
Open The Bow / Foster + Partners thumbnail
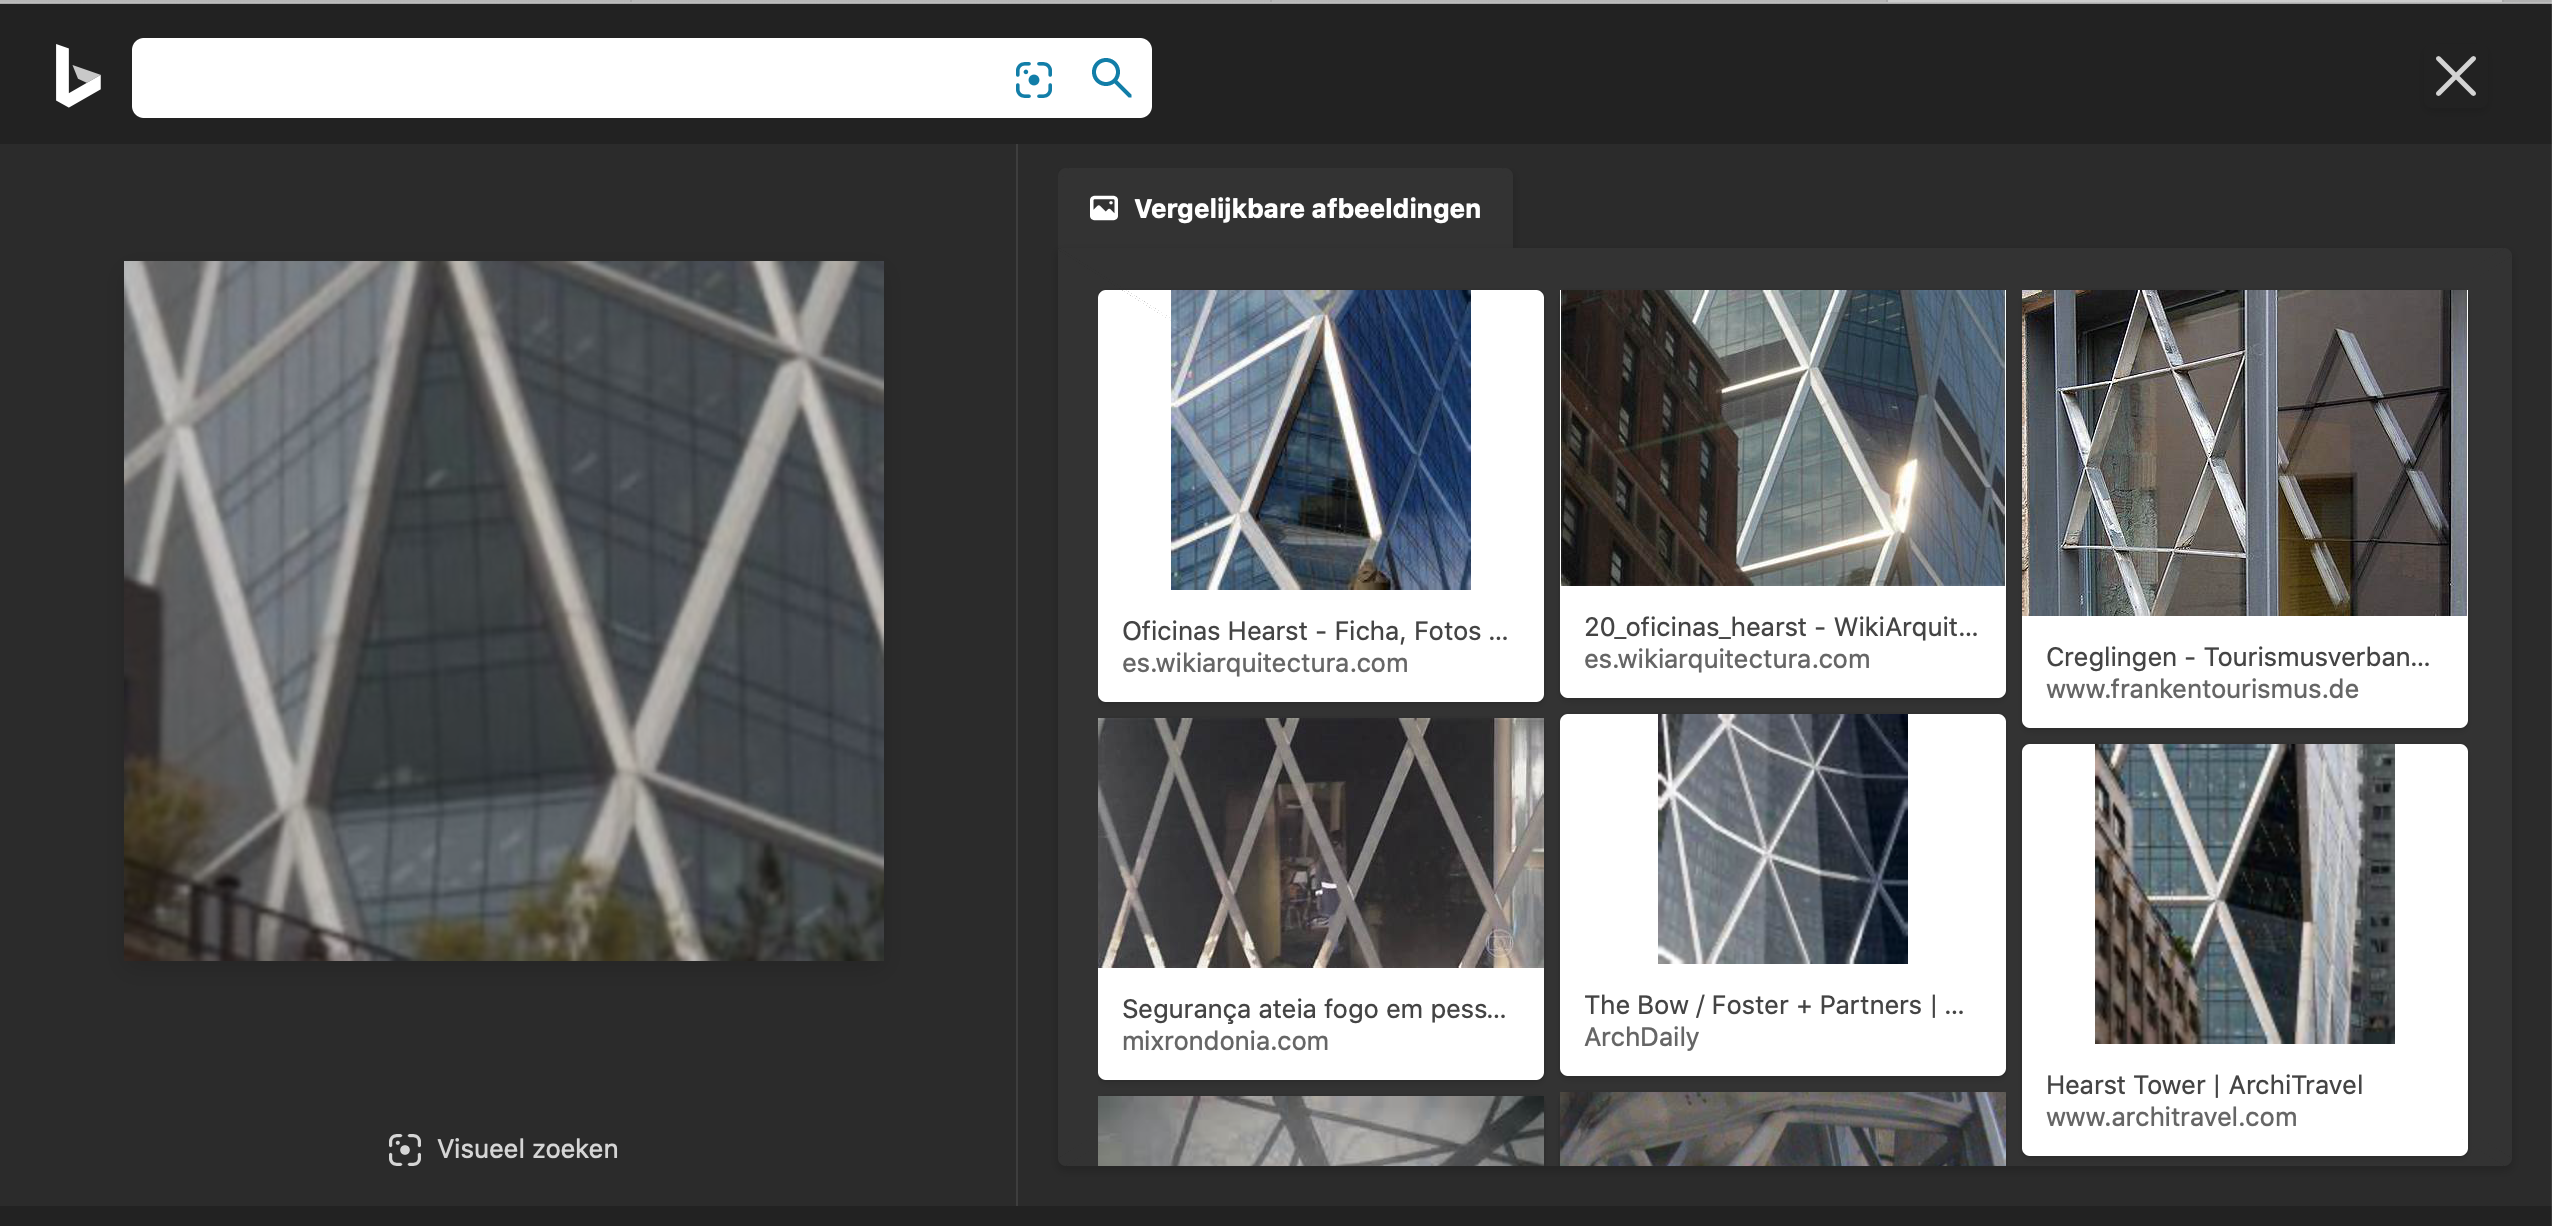1782,838
